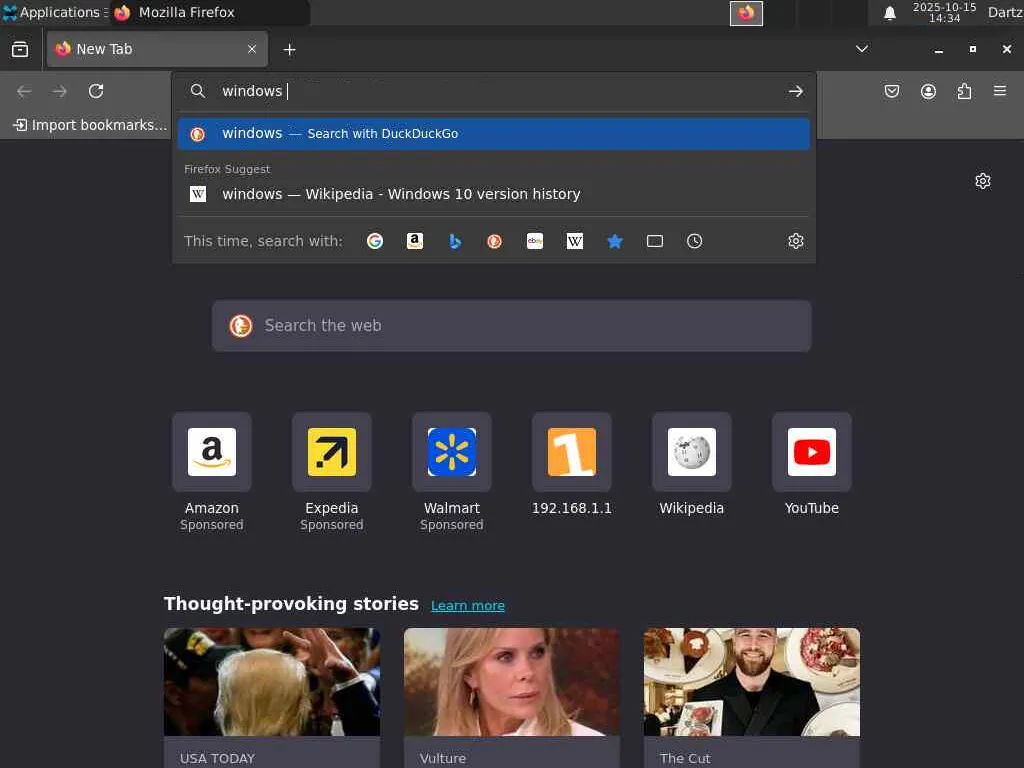
Task: Search this time with DuckDuckGo icon
Action: (x=494, y=241)
